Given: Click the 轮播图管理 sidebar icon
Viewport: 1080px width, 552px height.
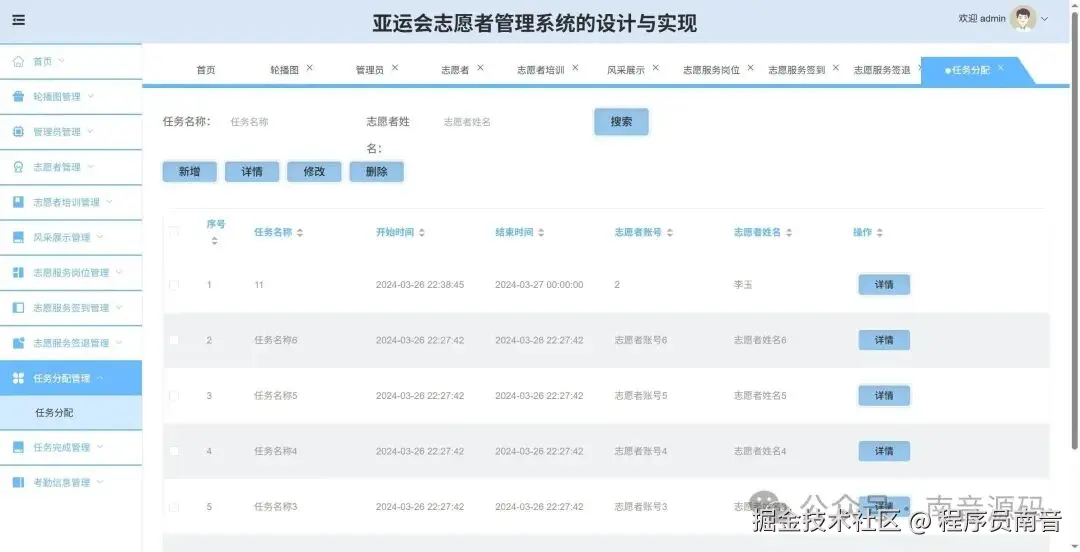Looking at the screenshot, I should (19, 96).
